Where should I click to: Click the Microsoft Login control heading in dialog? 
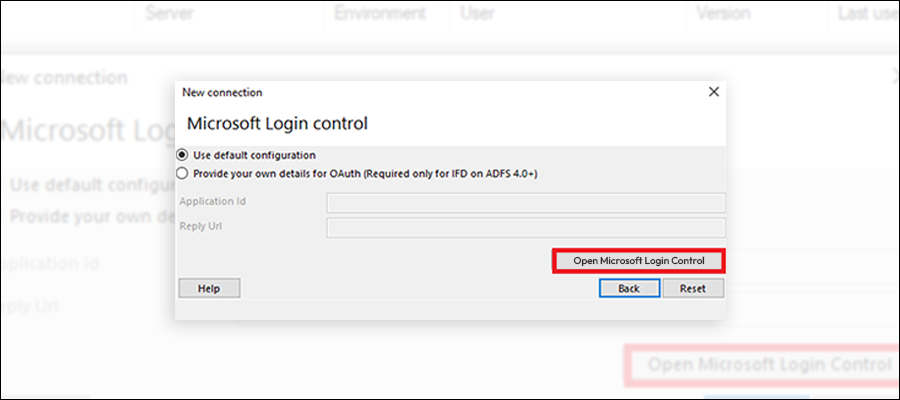coord(277,123)
